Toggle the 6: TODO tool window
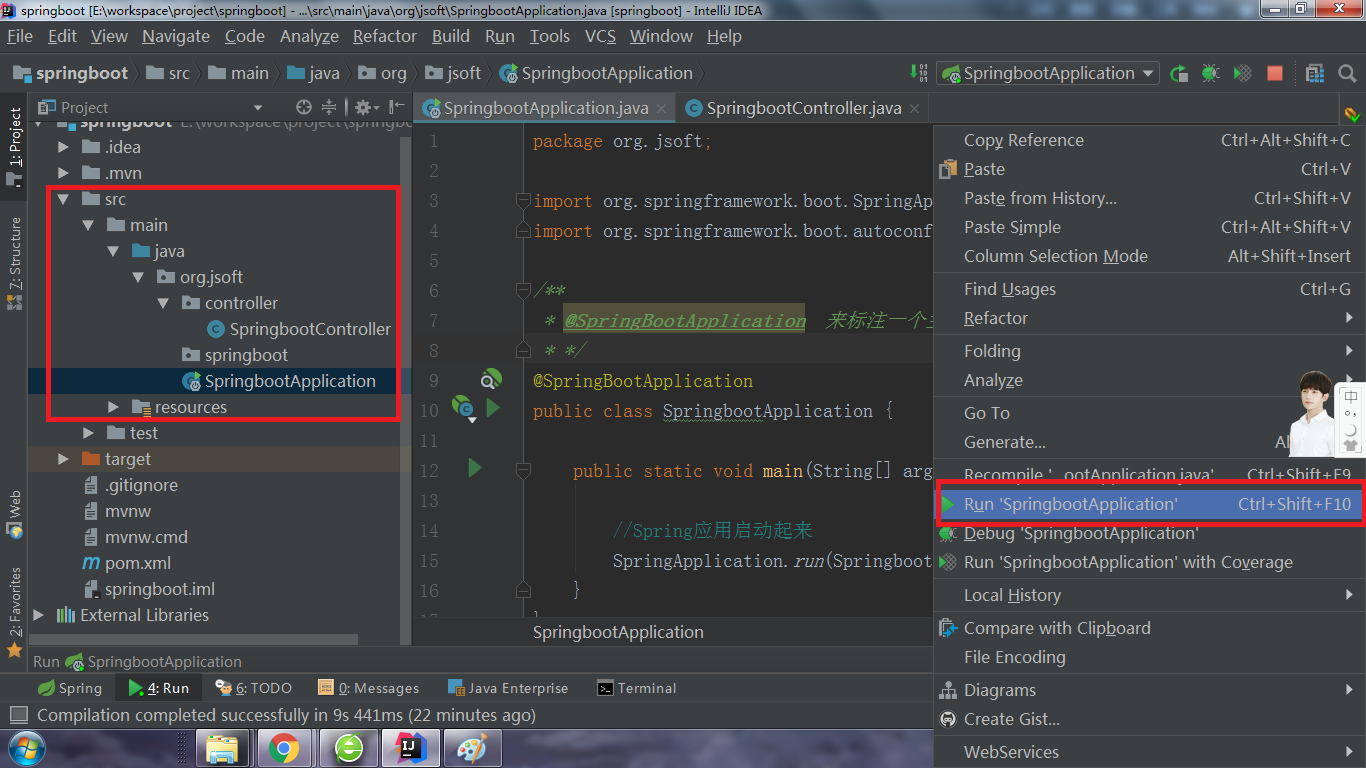 [x=253, y=688]
